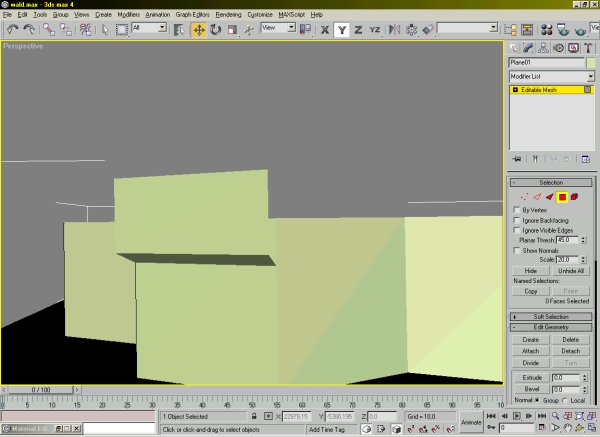Image resolution: width=600 pixels, height=437 pixels.
Task: Click the Extrude button
Action: [x=531, y=376]
